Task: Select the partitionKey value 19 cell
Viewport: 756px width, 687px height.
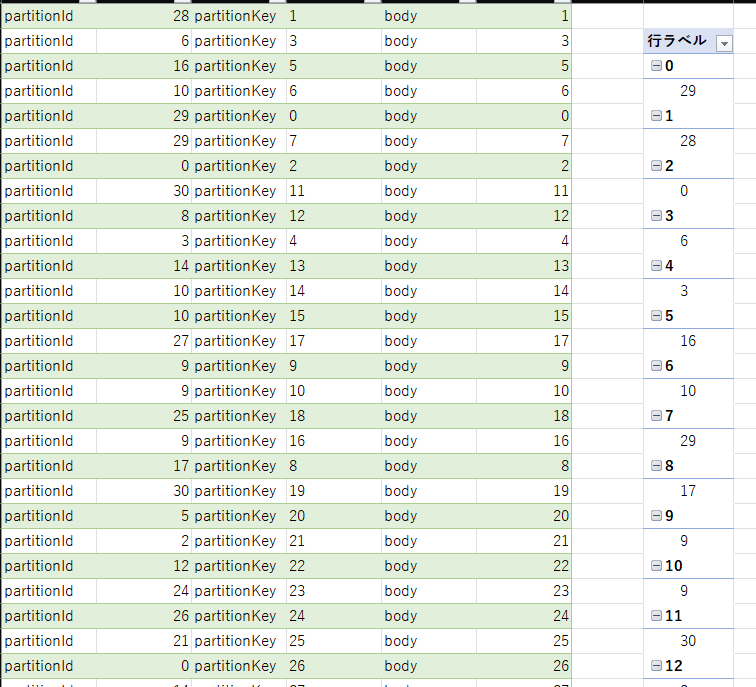Action: click(334, 491)
